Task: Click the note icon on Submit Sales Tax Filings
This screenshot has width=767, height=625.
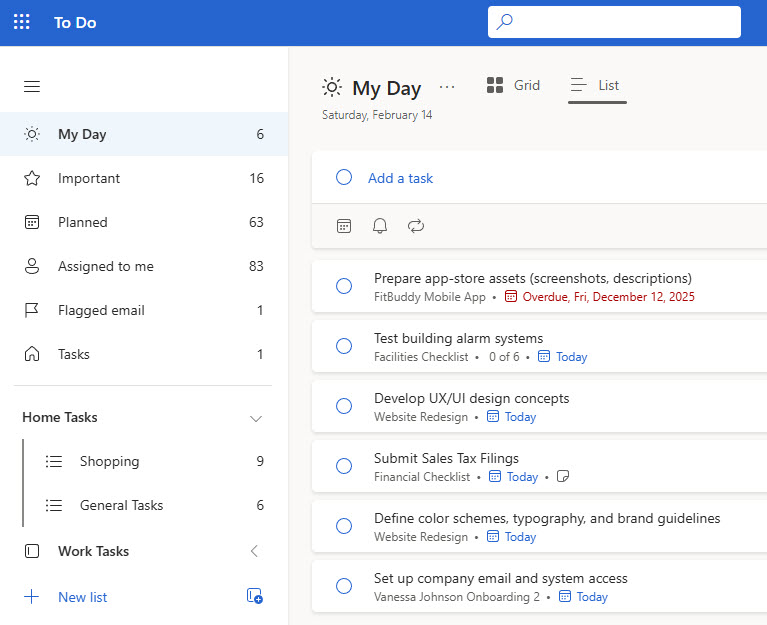Action: 563,477
